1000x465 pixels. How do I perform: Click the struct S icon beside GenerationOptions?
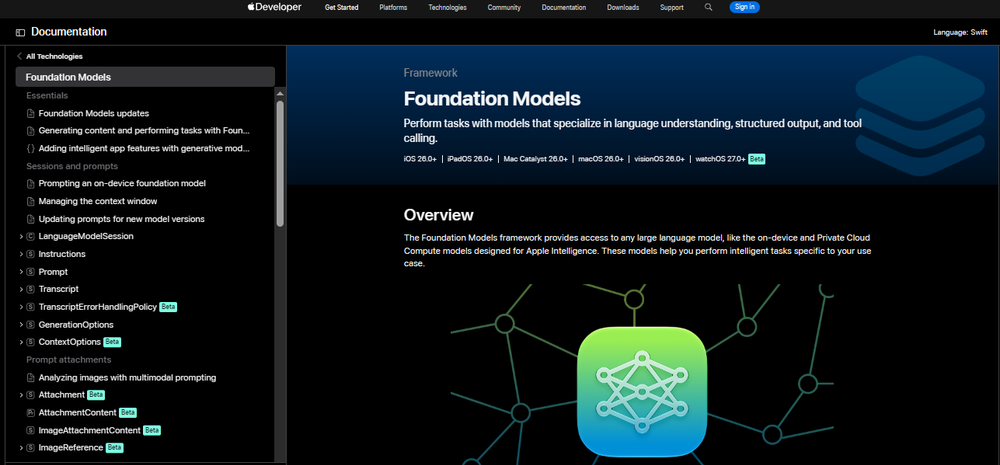coord(30,325)
